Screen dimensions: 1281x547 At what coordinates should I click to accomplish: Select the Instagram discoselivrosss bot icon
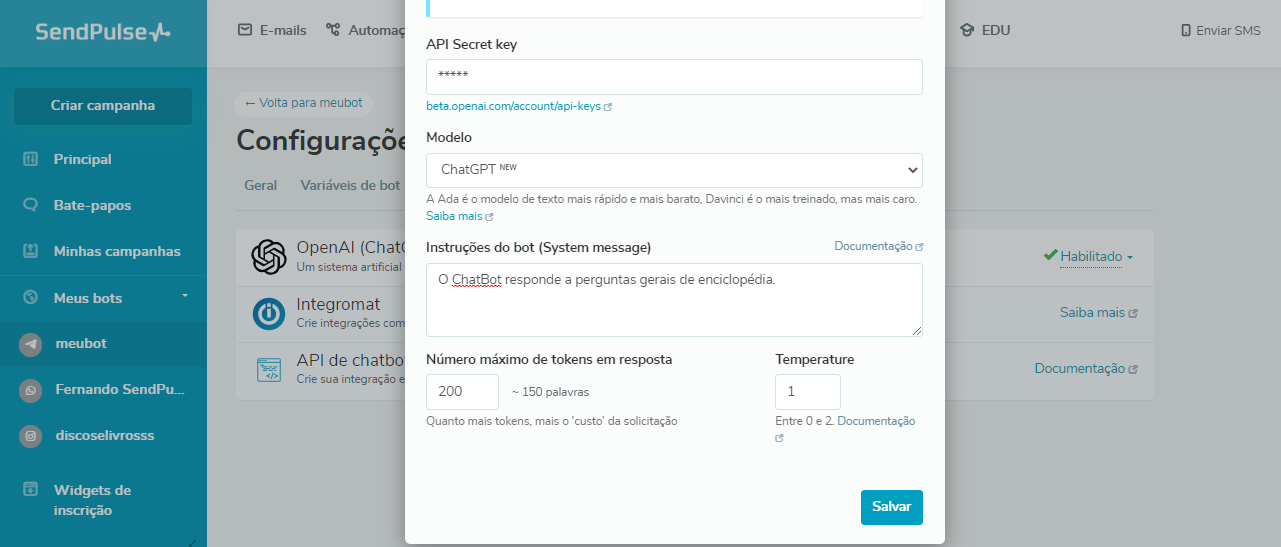coord(31,436)
